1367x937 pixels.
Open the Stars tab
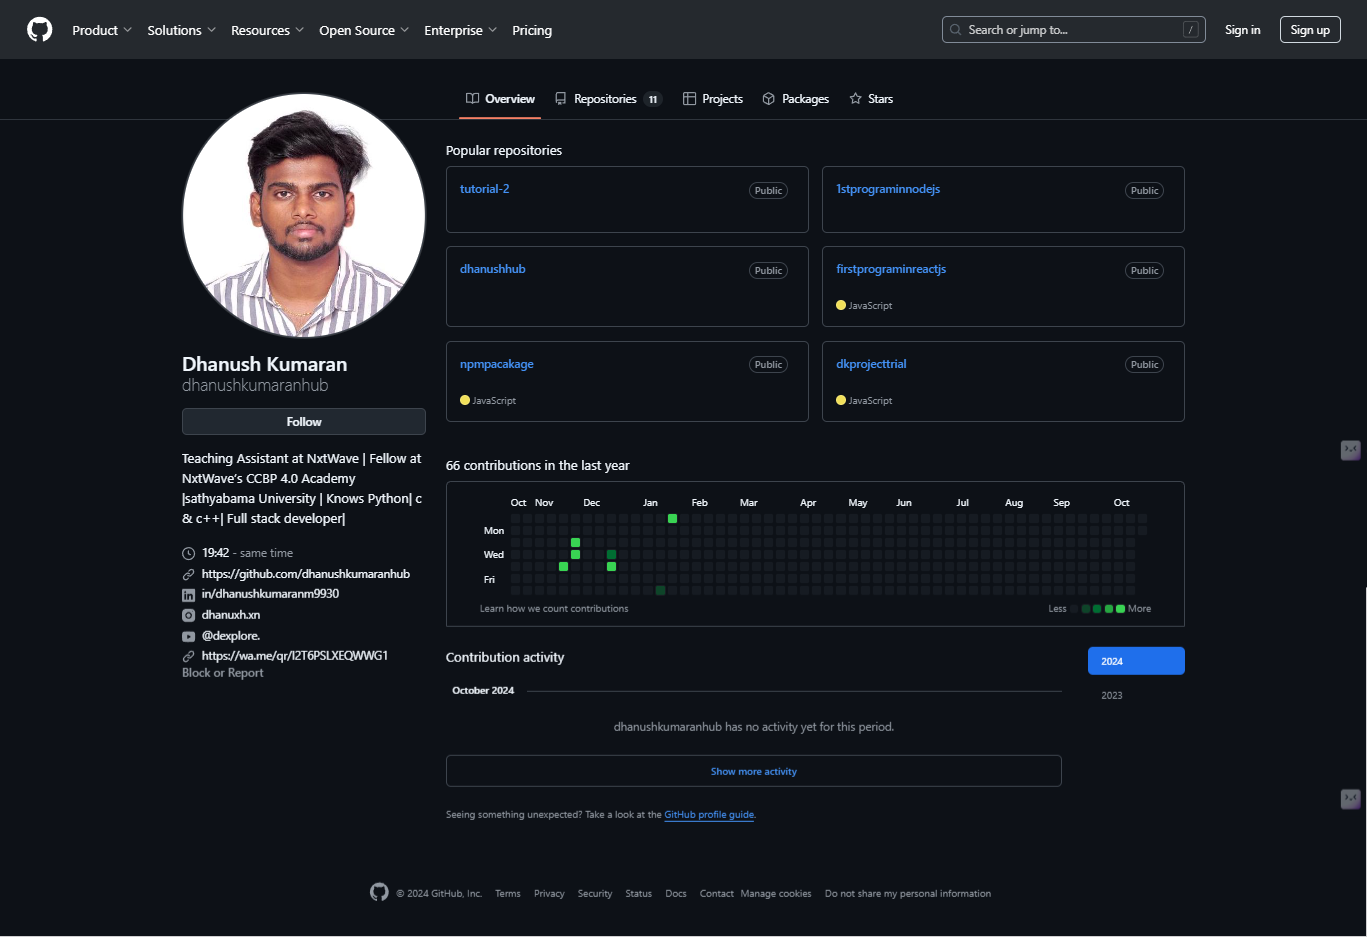[871, 99]
